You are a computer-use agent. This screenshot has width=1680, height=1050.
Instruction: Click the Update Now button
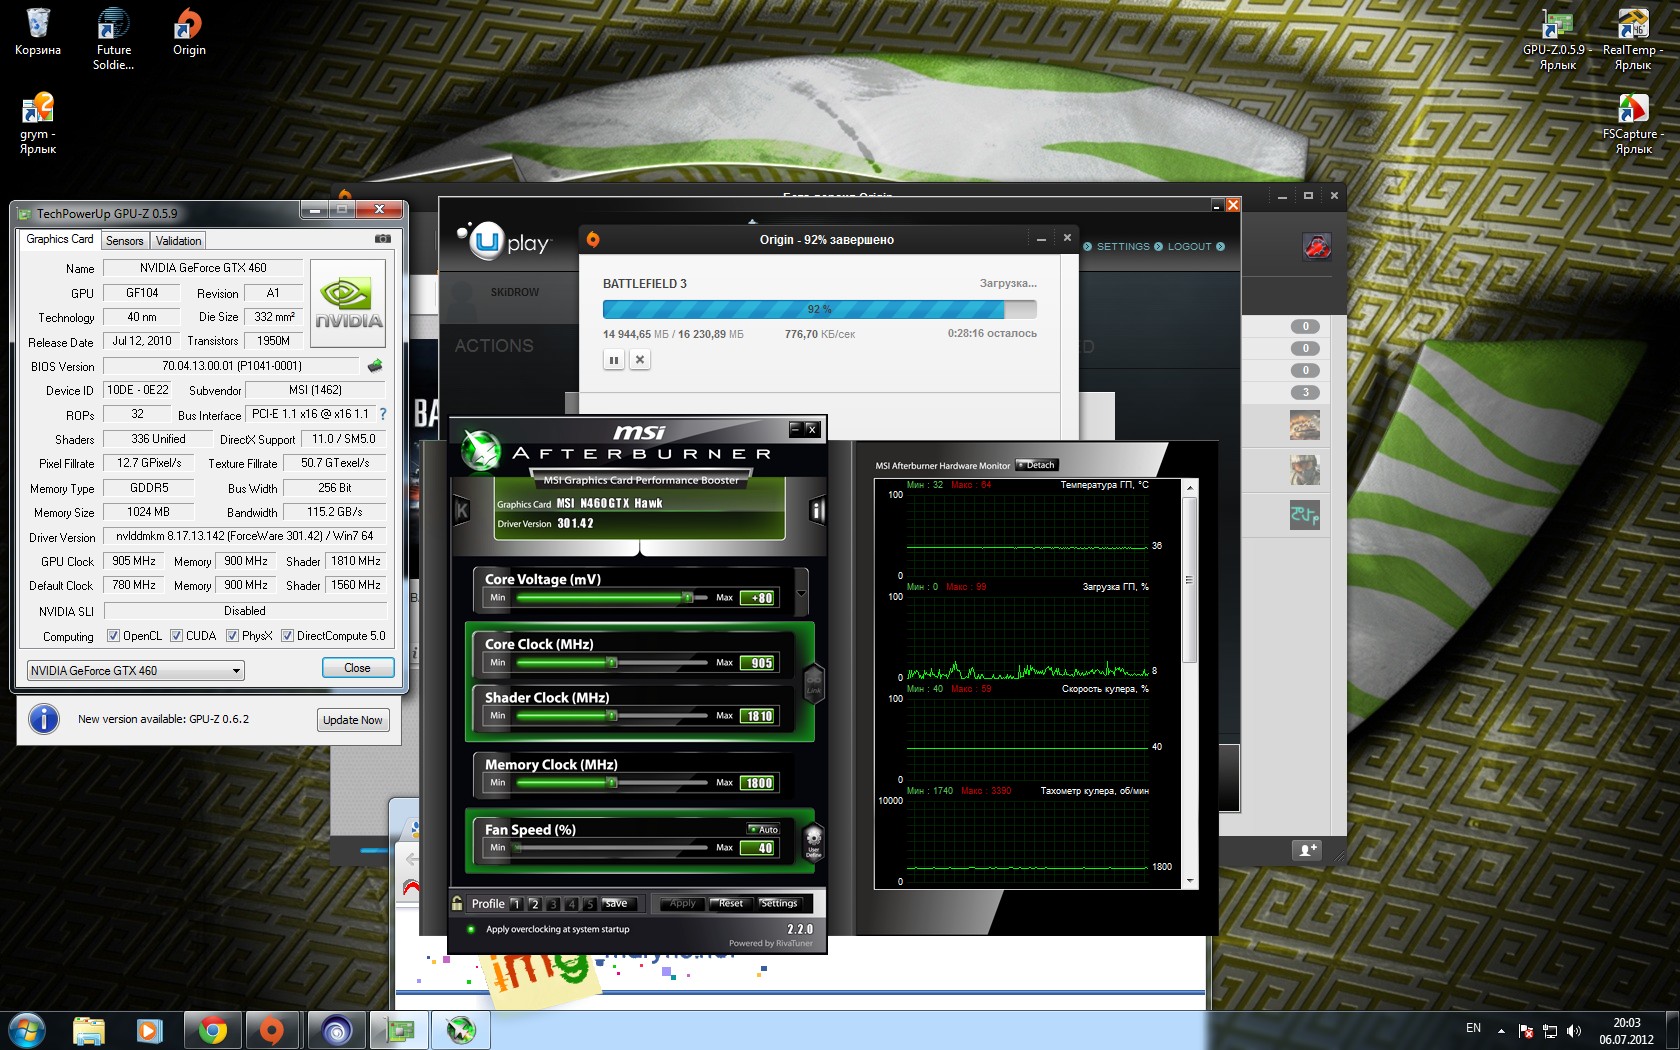352,720
